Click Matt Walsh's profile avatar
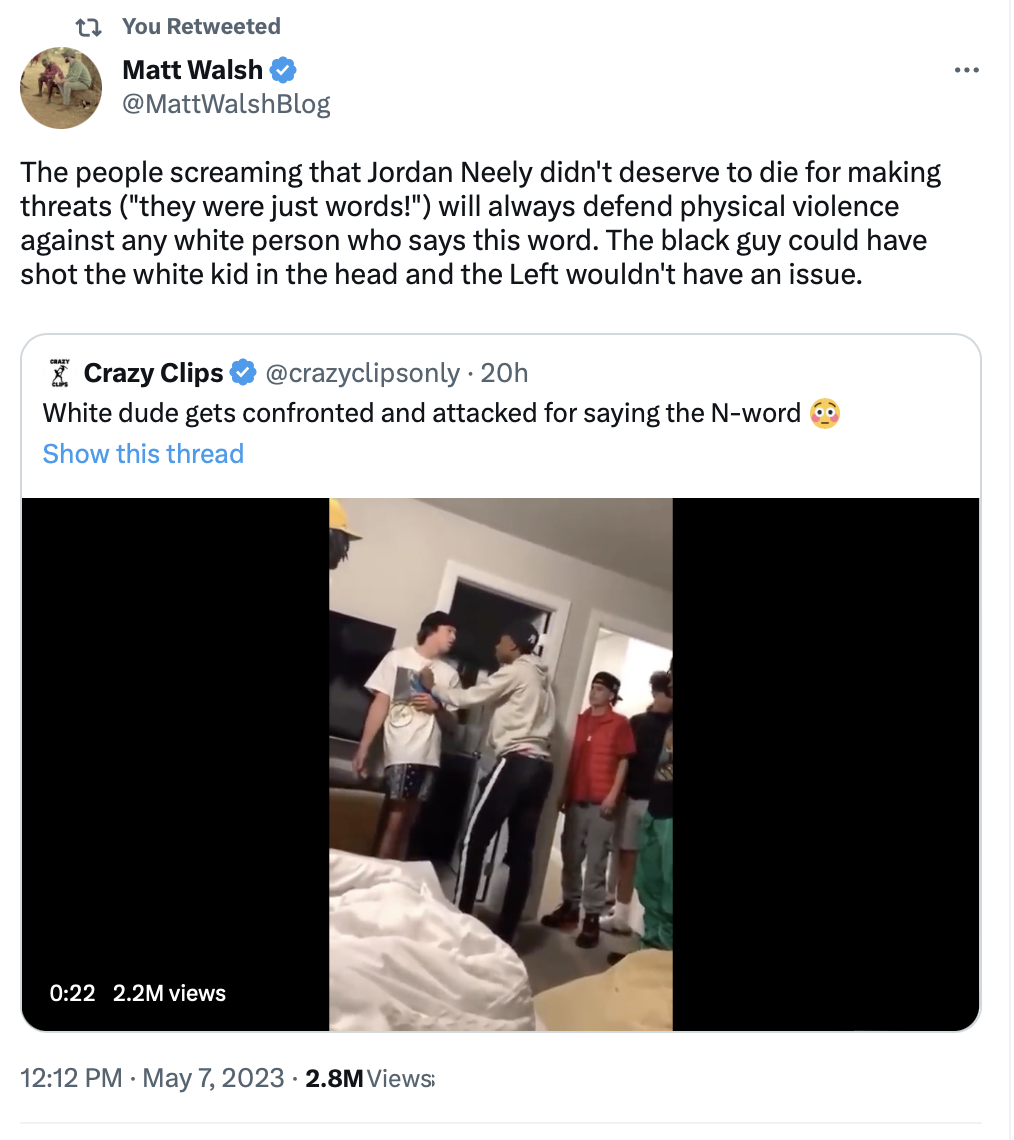 pos(61,88)
